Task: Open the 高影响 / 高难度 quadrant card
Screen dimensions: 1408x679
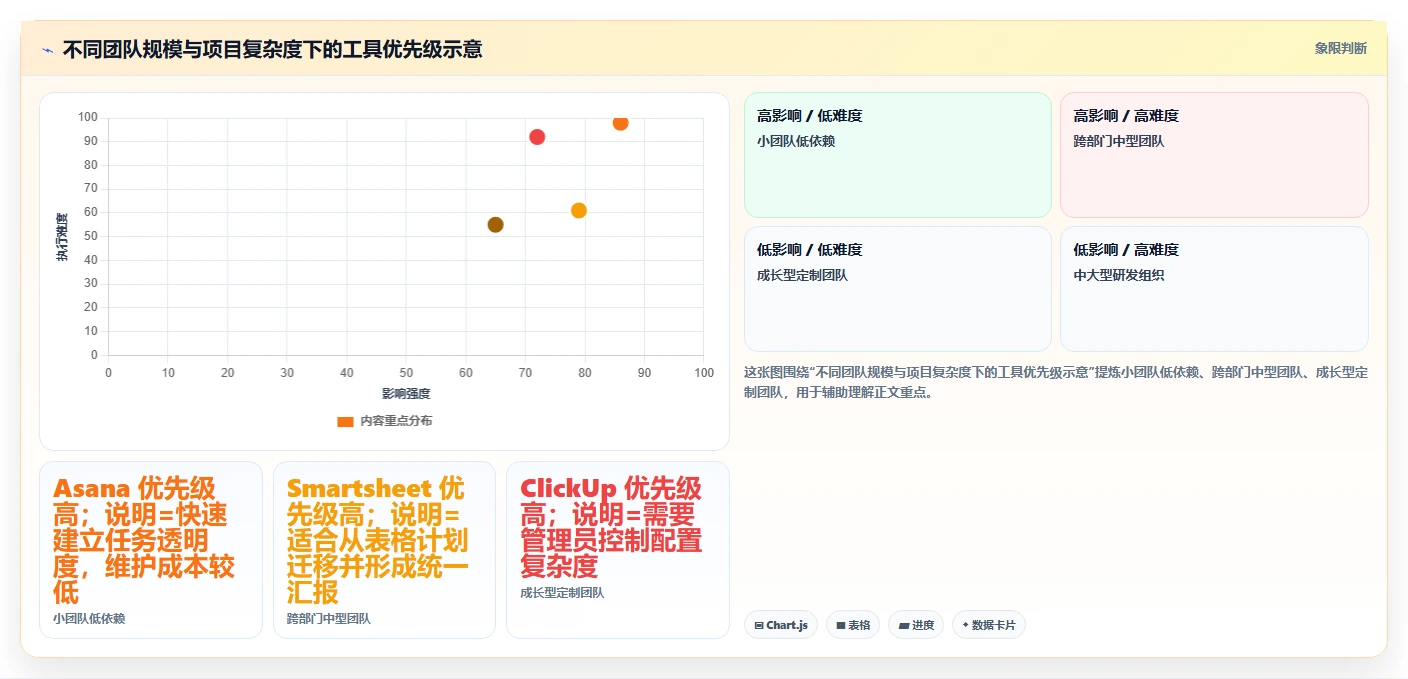Action: pos(1214,155)
